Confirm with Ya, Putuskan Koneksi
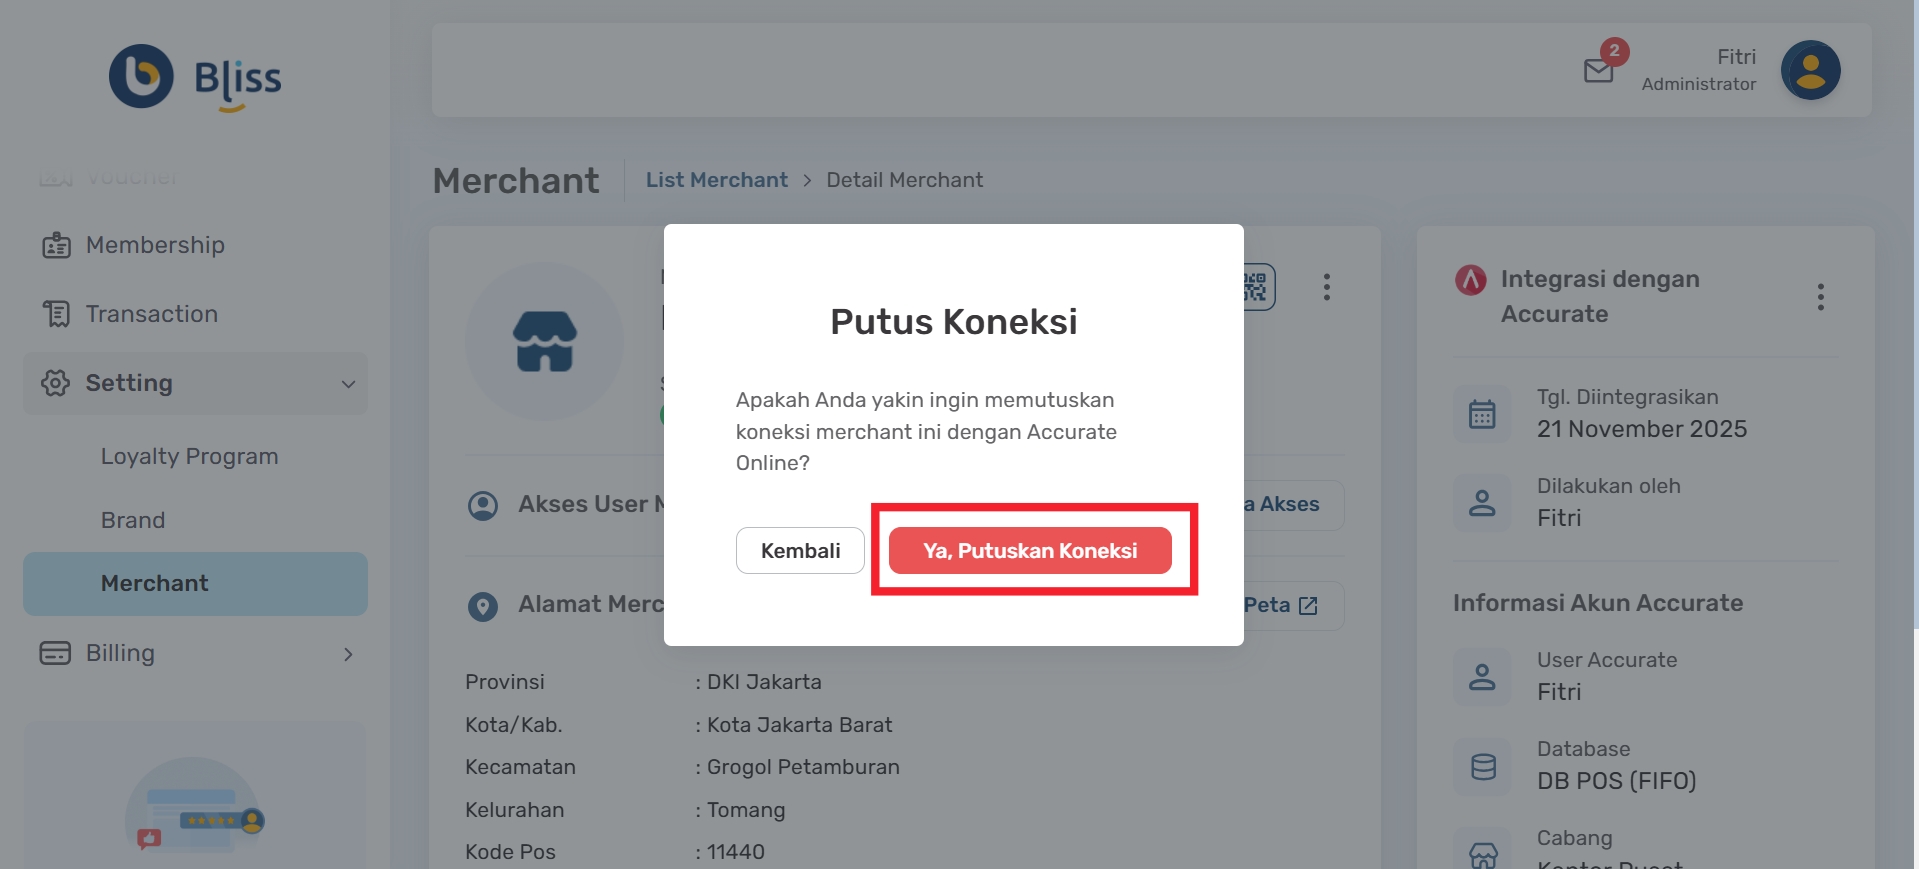 click(1030, 551)
